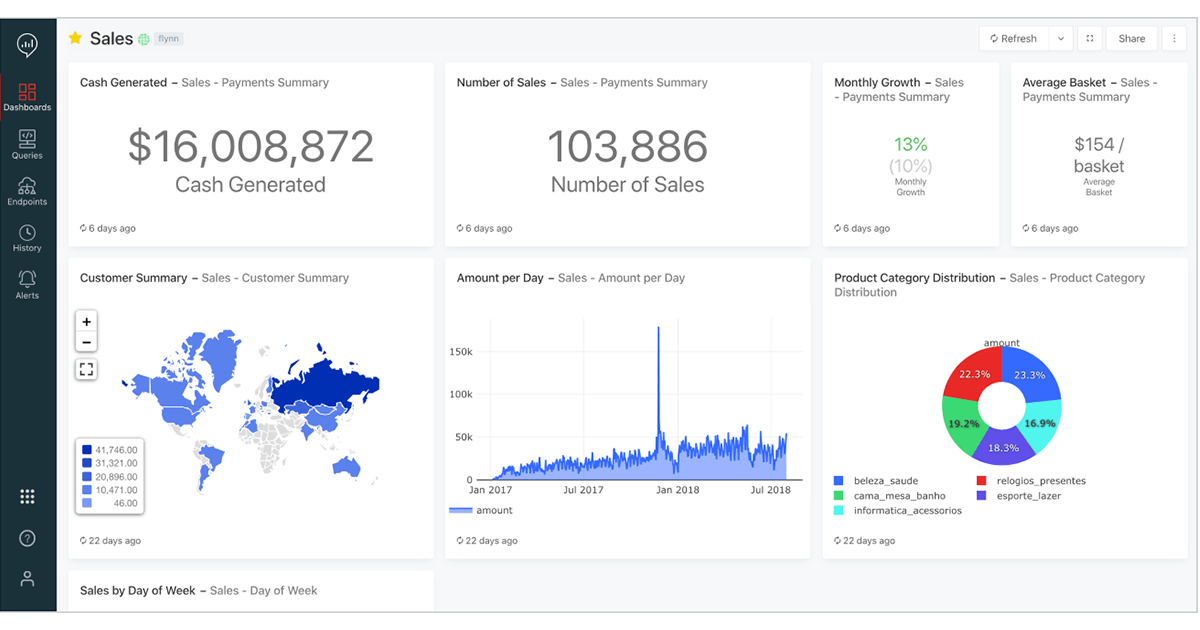Click the flynn tag label

168,39
